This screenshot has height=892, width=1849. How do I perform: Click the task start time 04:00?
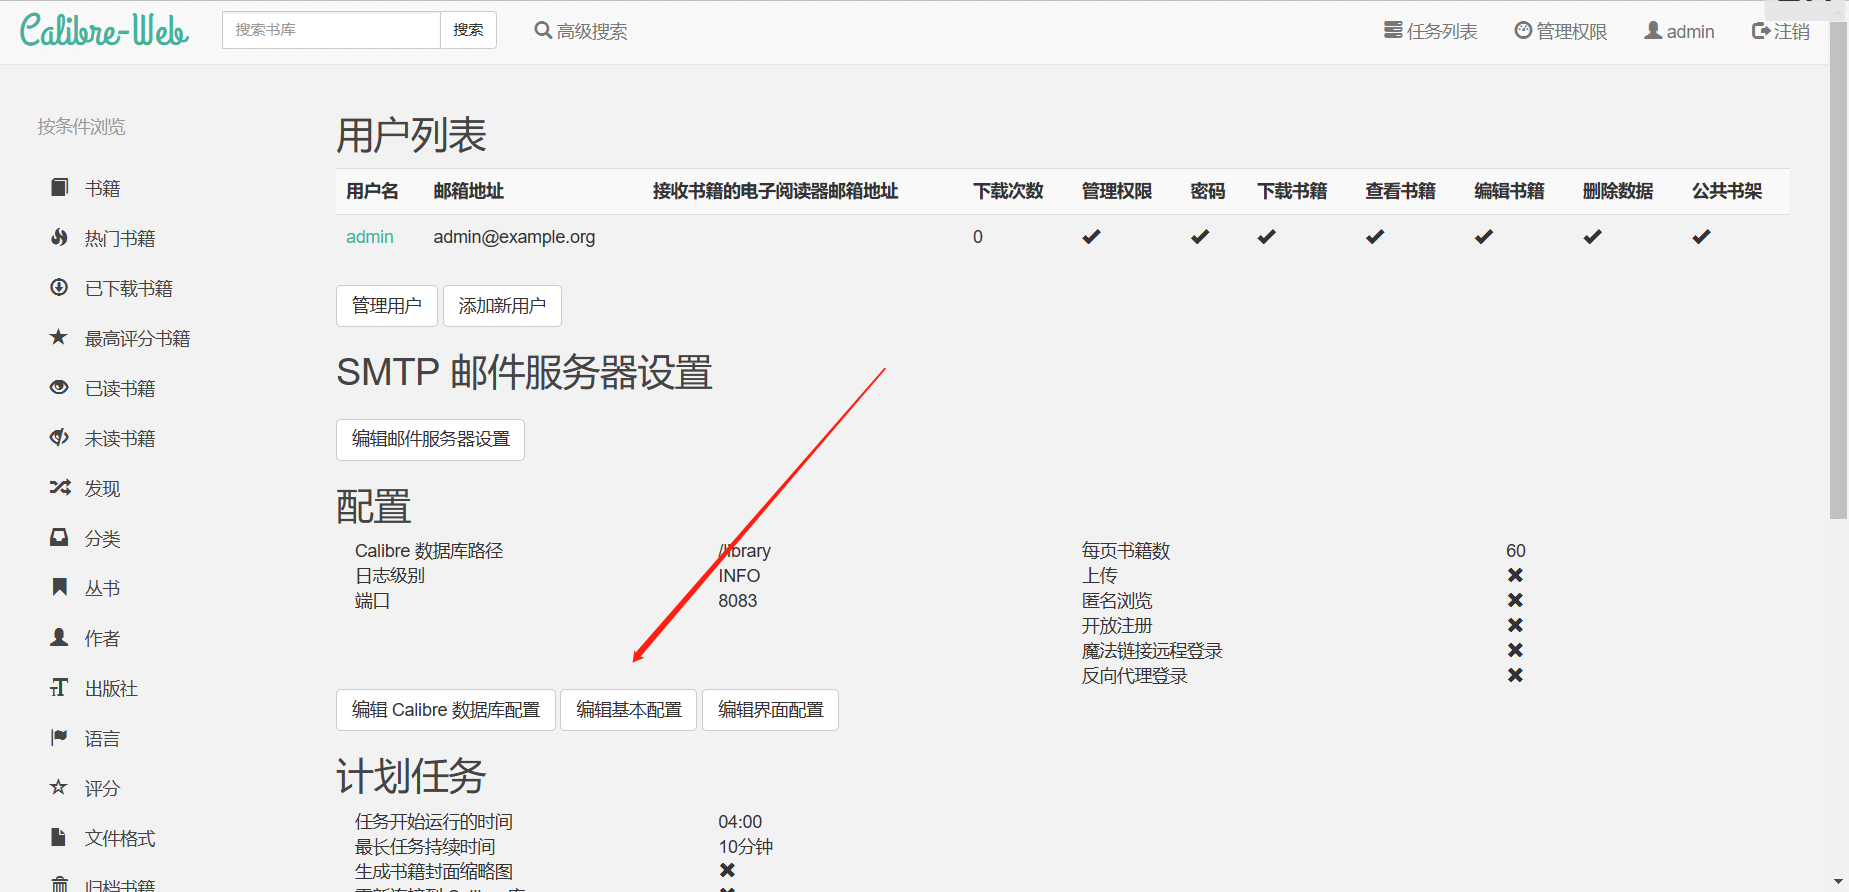pyautogui.click(x=740, y=822)
